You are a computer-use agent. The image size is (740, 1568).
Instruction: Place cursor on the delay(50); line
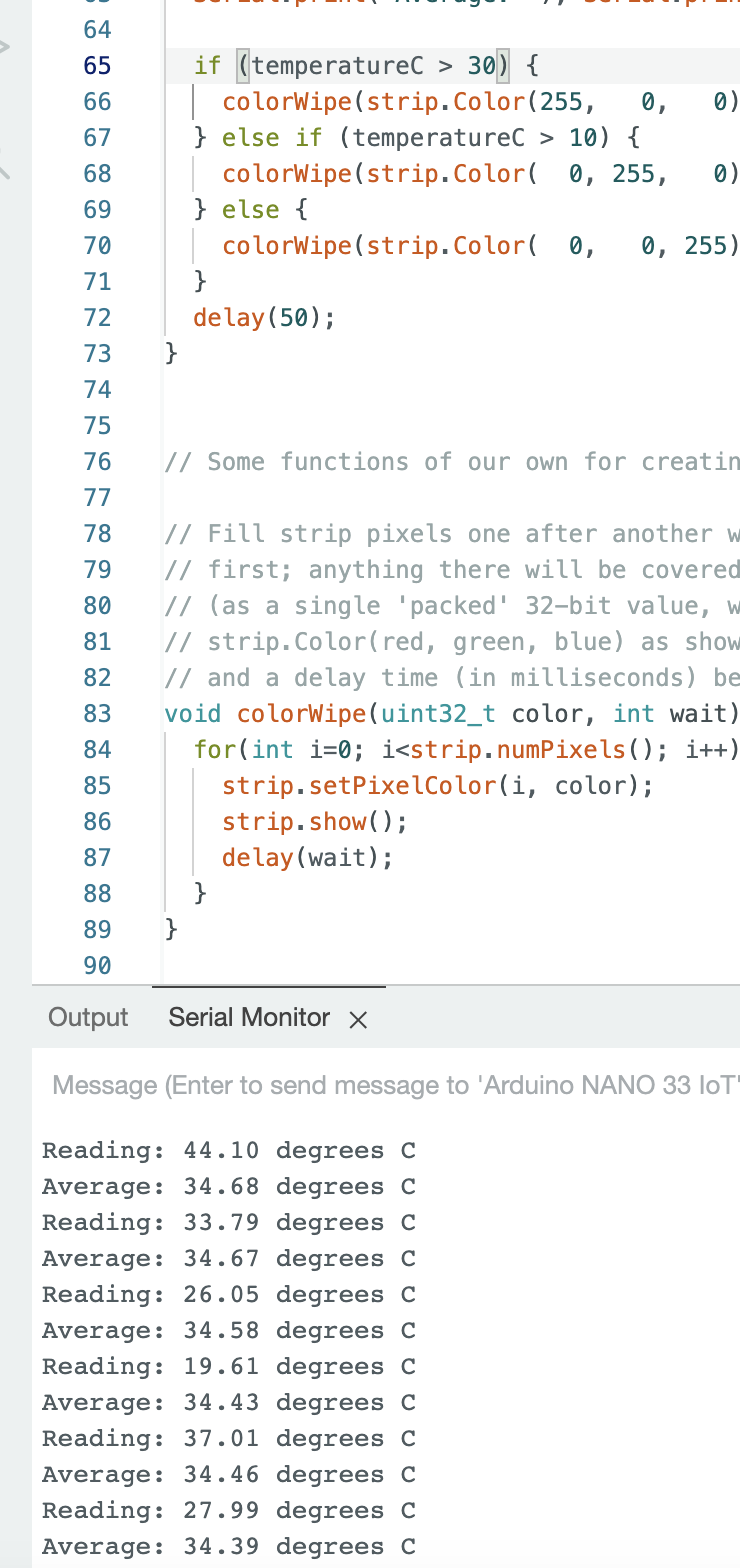264,318
